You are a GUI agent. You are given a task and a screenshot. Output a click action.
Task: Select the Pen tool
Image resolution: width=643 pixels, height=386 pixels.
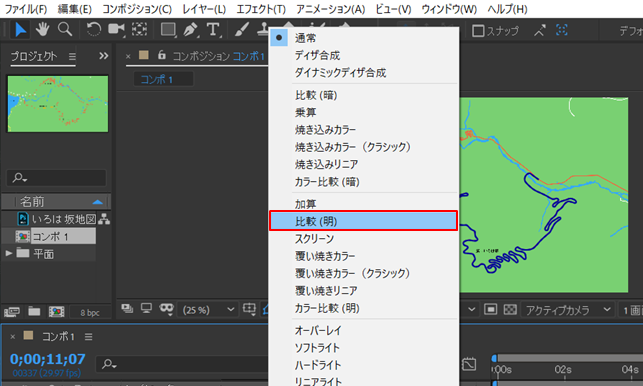click(x=190, y=30)
